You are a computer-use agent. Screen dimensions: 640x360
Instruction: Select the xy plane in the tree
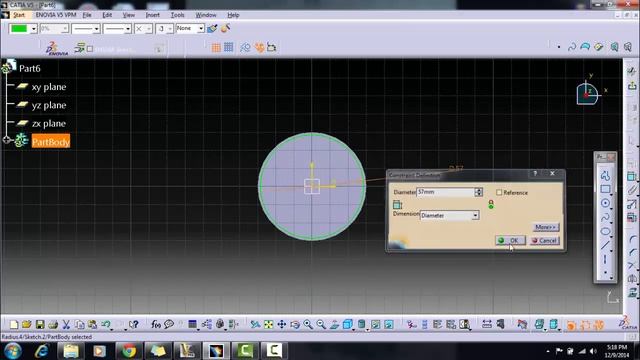[49, 87]
